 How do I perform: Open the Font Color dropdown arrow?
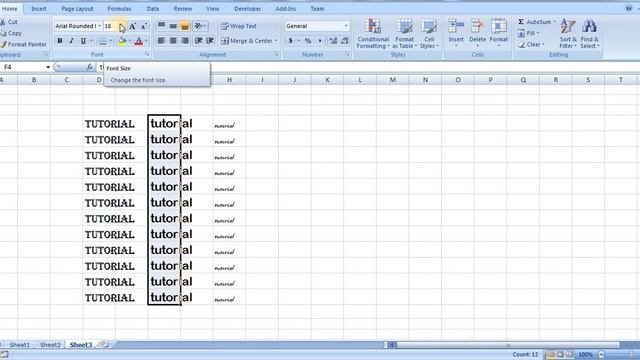(146, 41)
